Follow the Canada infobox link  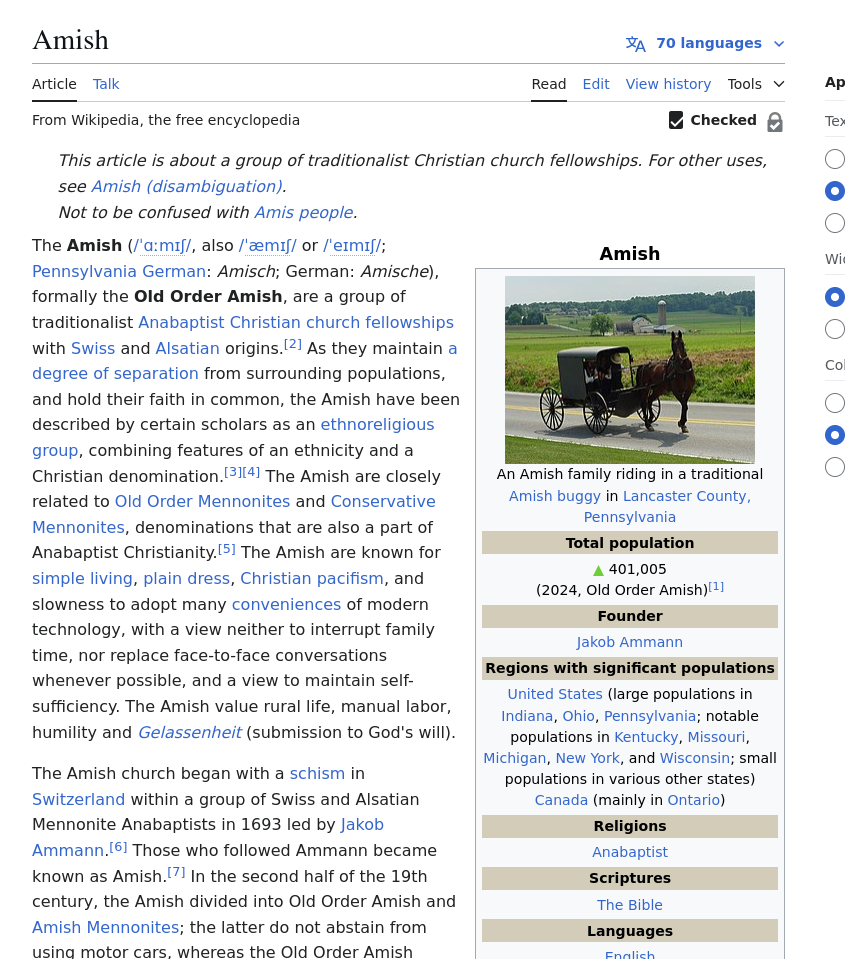(561, 800)
